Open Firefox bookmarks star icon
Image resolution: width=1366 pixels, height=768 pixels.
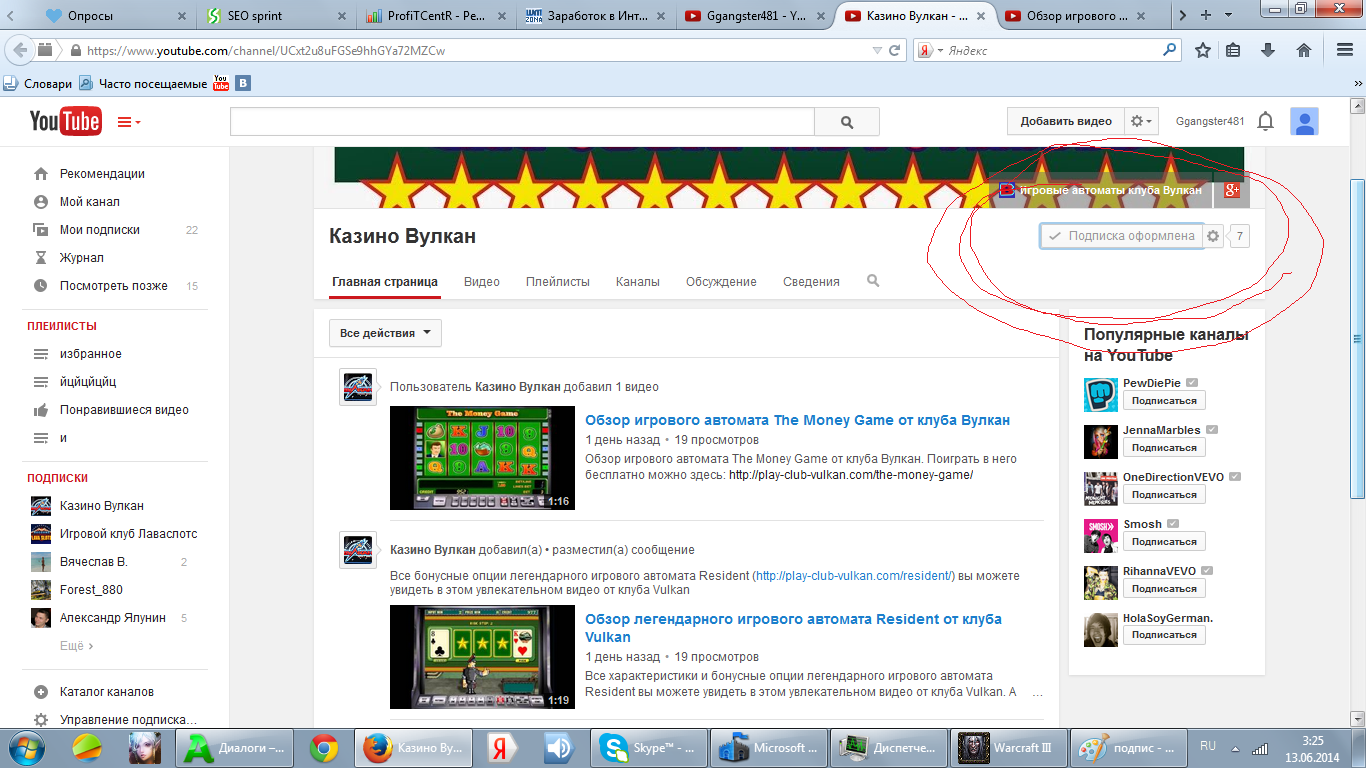pyautogui.click(x=1203, y=50)
